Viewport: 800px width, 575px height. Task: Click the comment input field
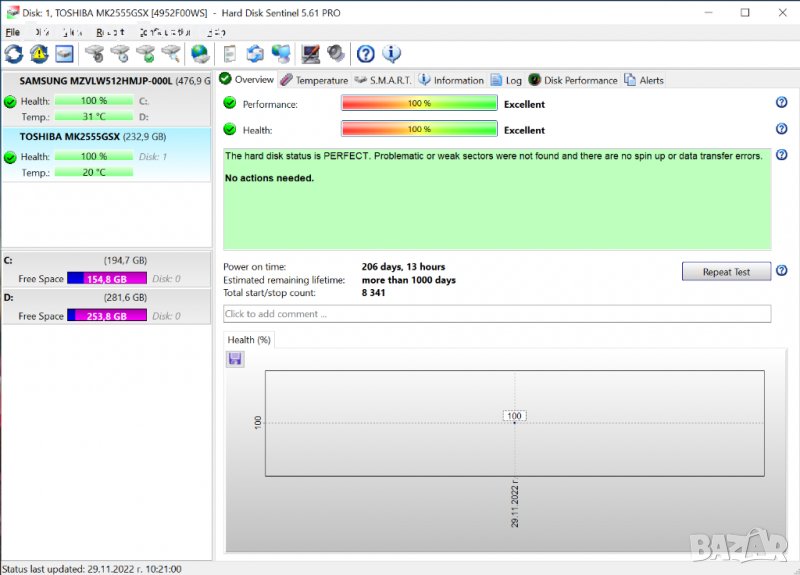point(497,314)
